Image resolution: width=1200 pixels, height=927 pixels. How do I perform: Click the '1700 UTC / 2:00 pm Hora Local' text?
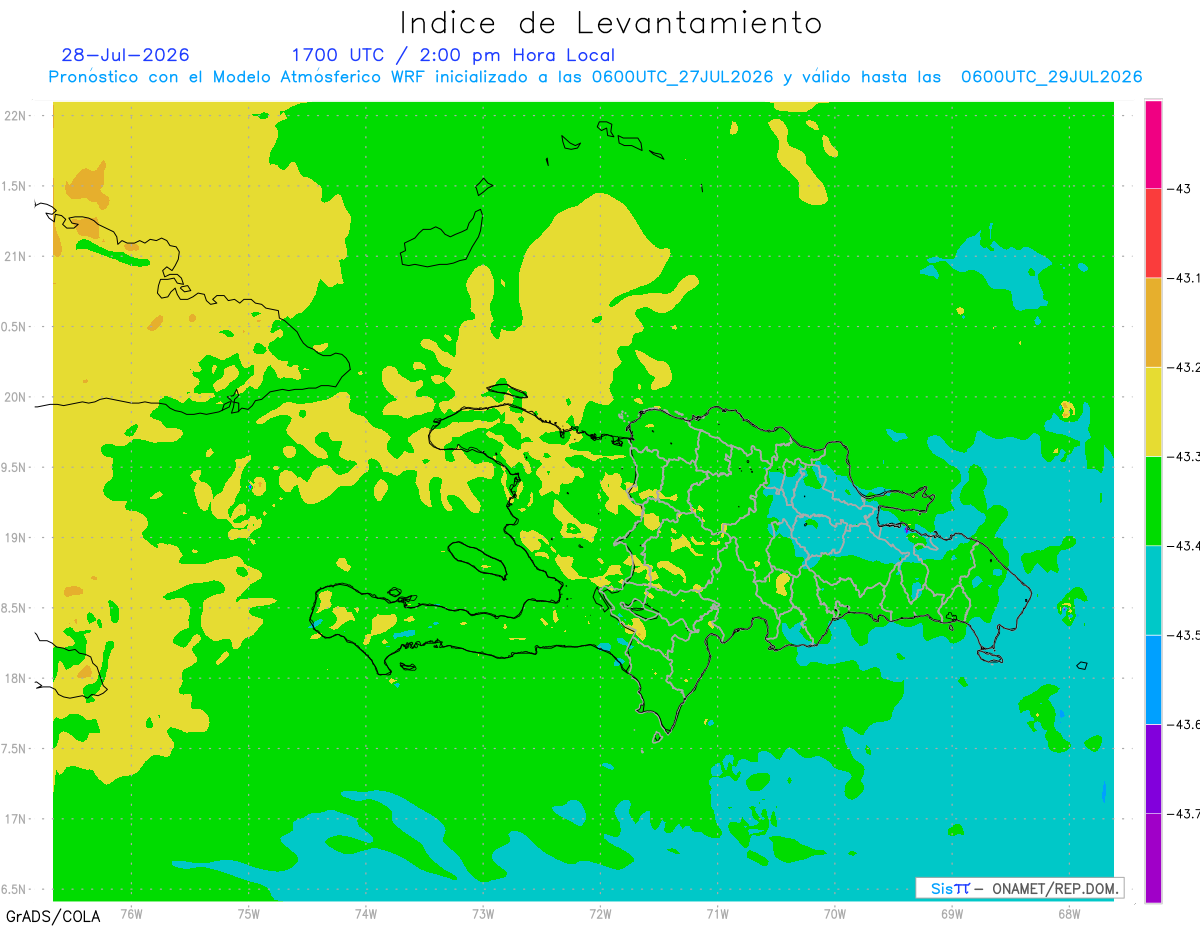pyautogui.click(x=453, y=55)
